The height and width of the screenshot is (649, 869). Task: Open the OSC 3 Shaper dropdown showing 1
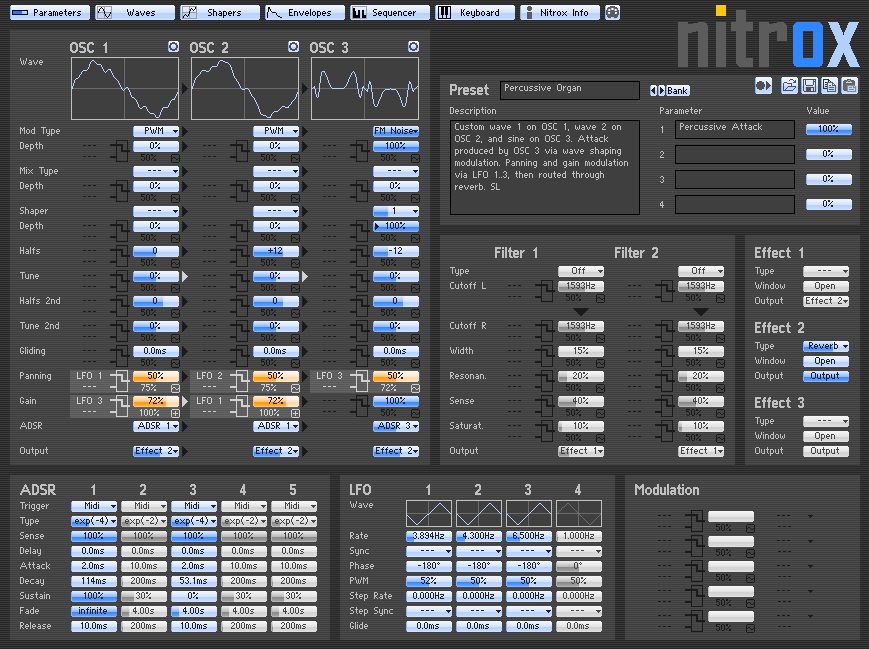(396, 211)
